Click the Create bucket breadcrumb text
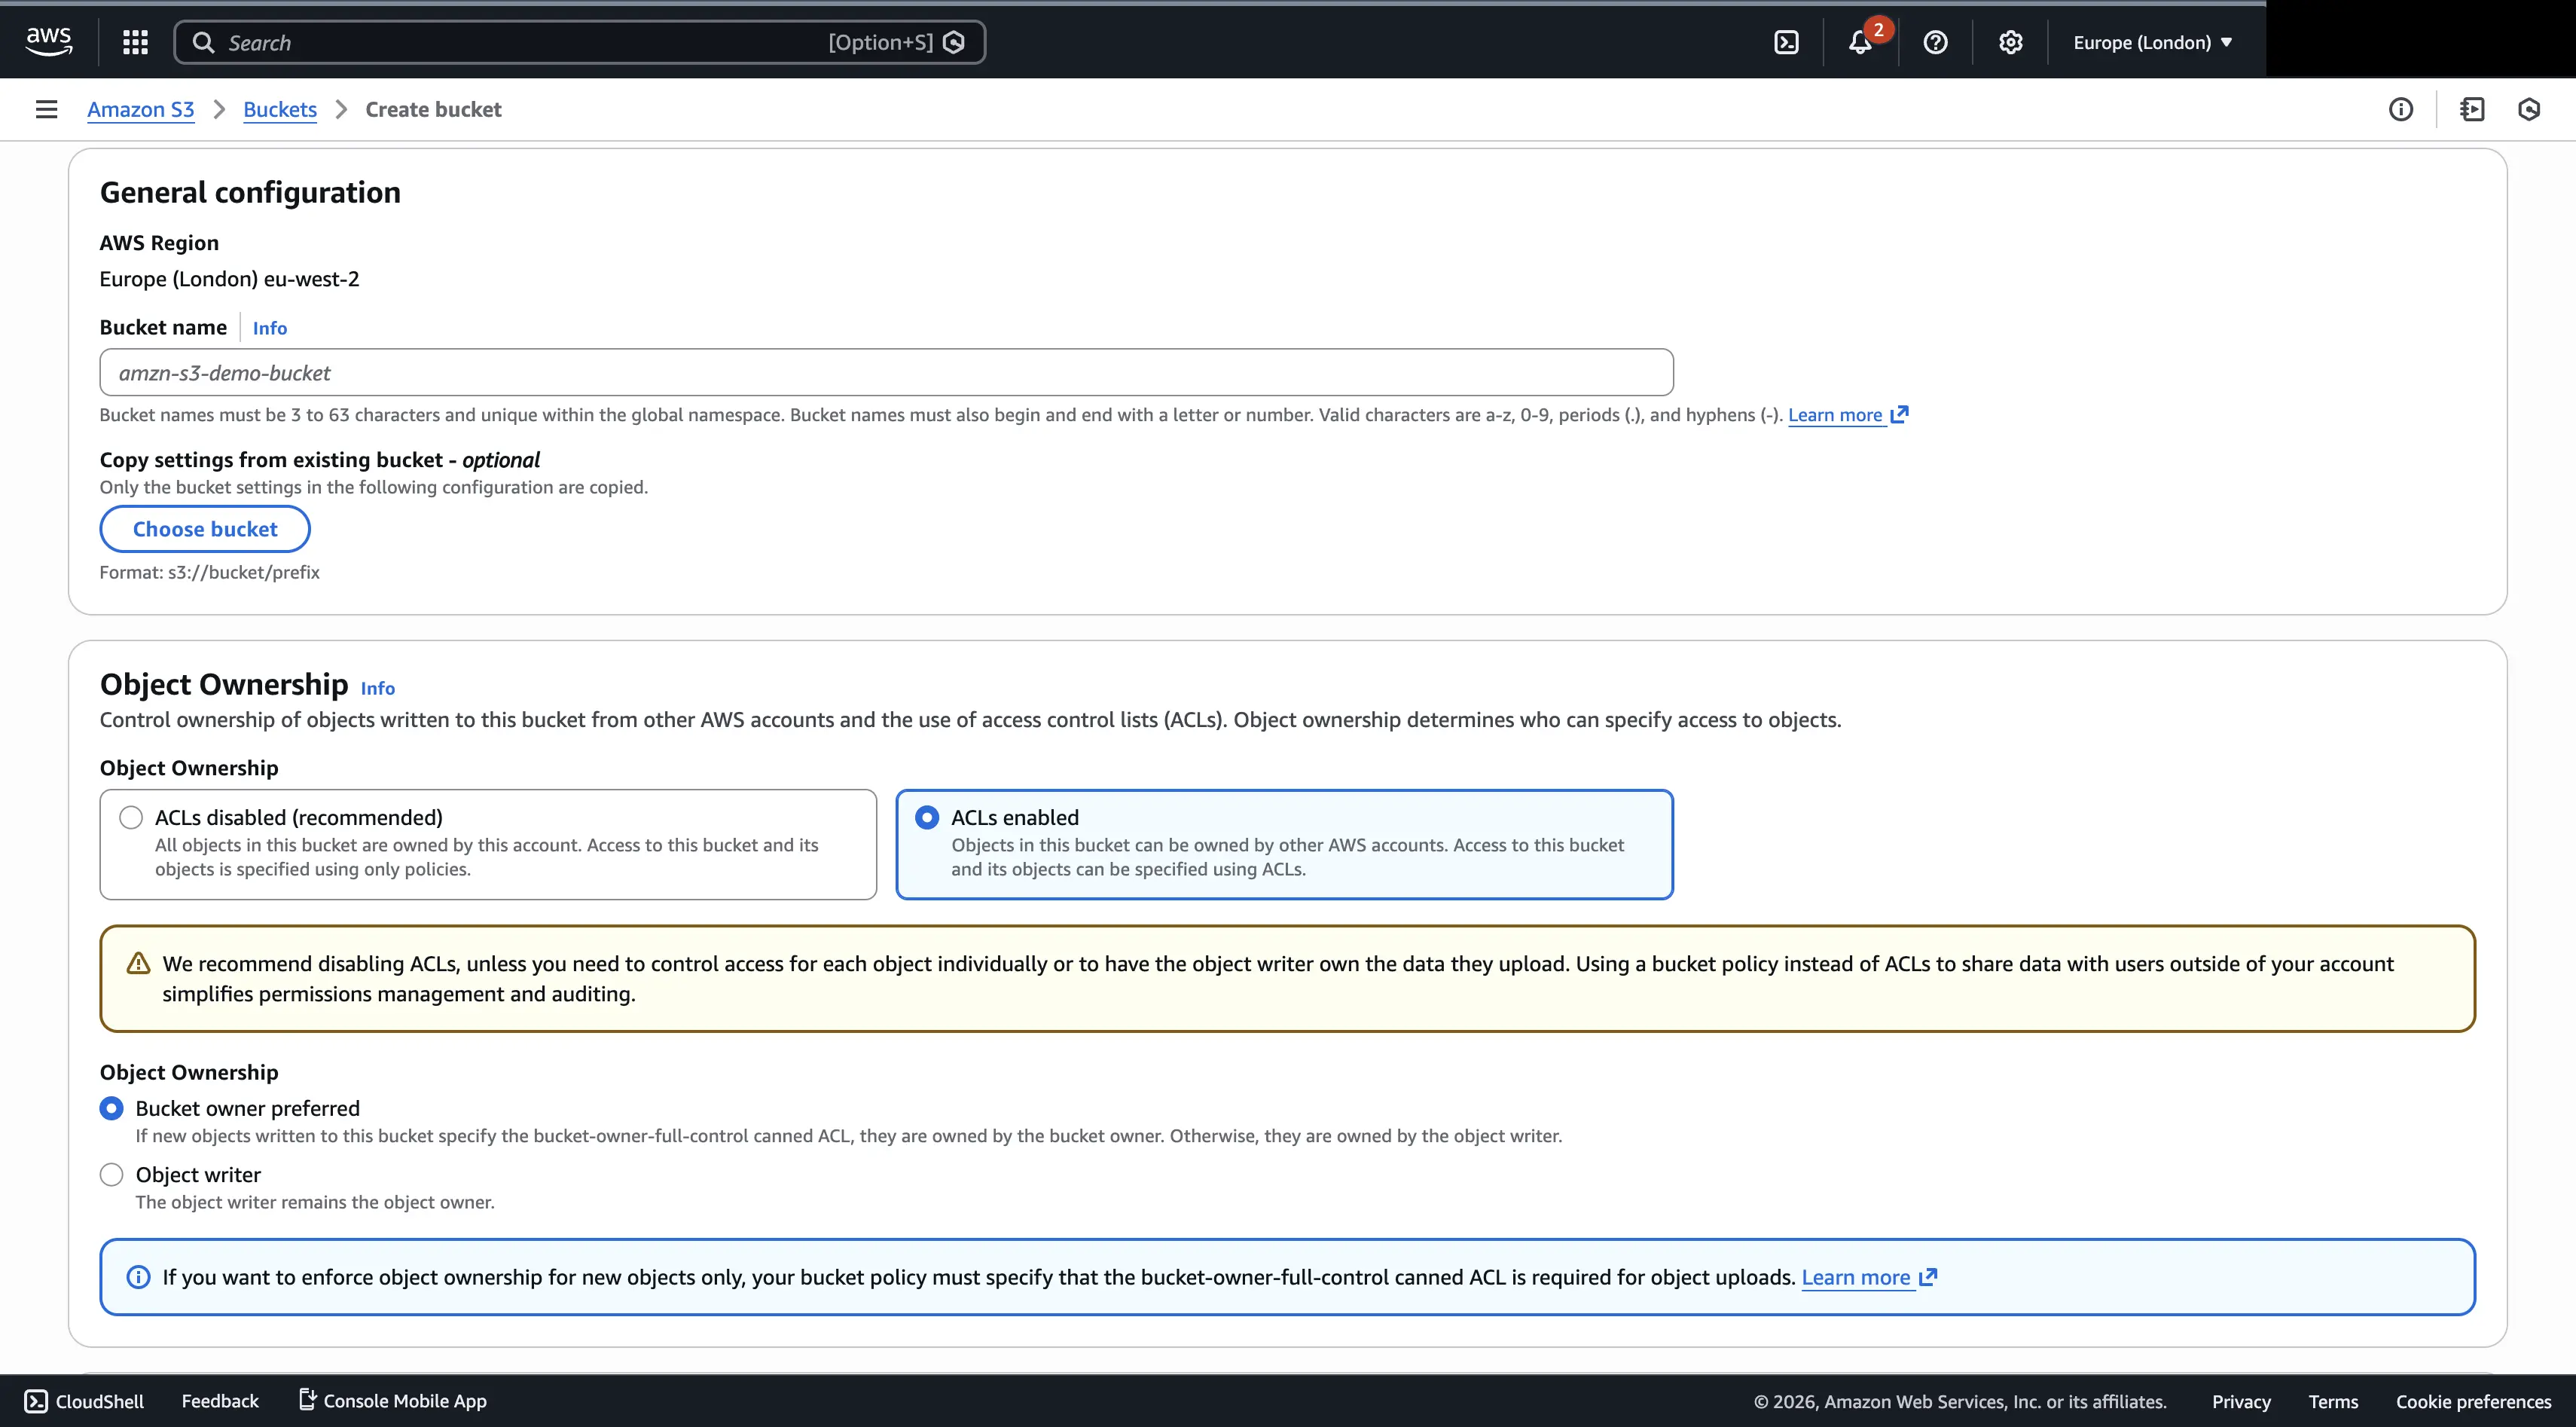Viewport: 2576px width, 1427px height. pos(433,109)
